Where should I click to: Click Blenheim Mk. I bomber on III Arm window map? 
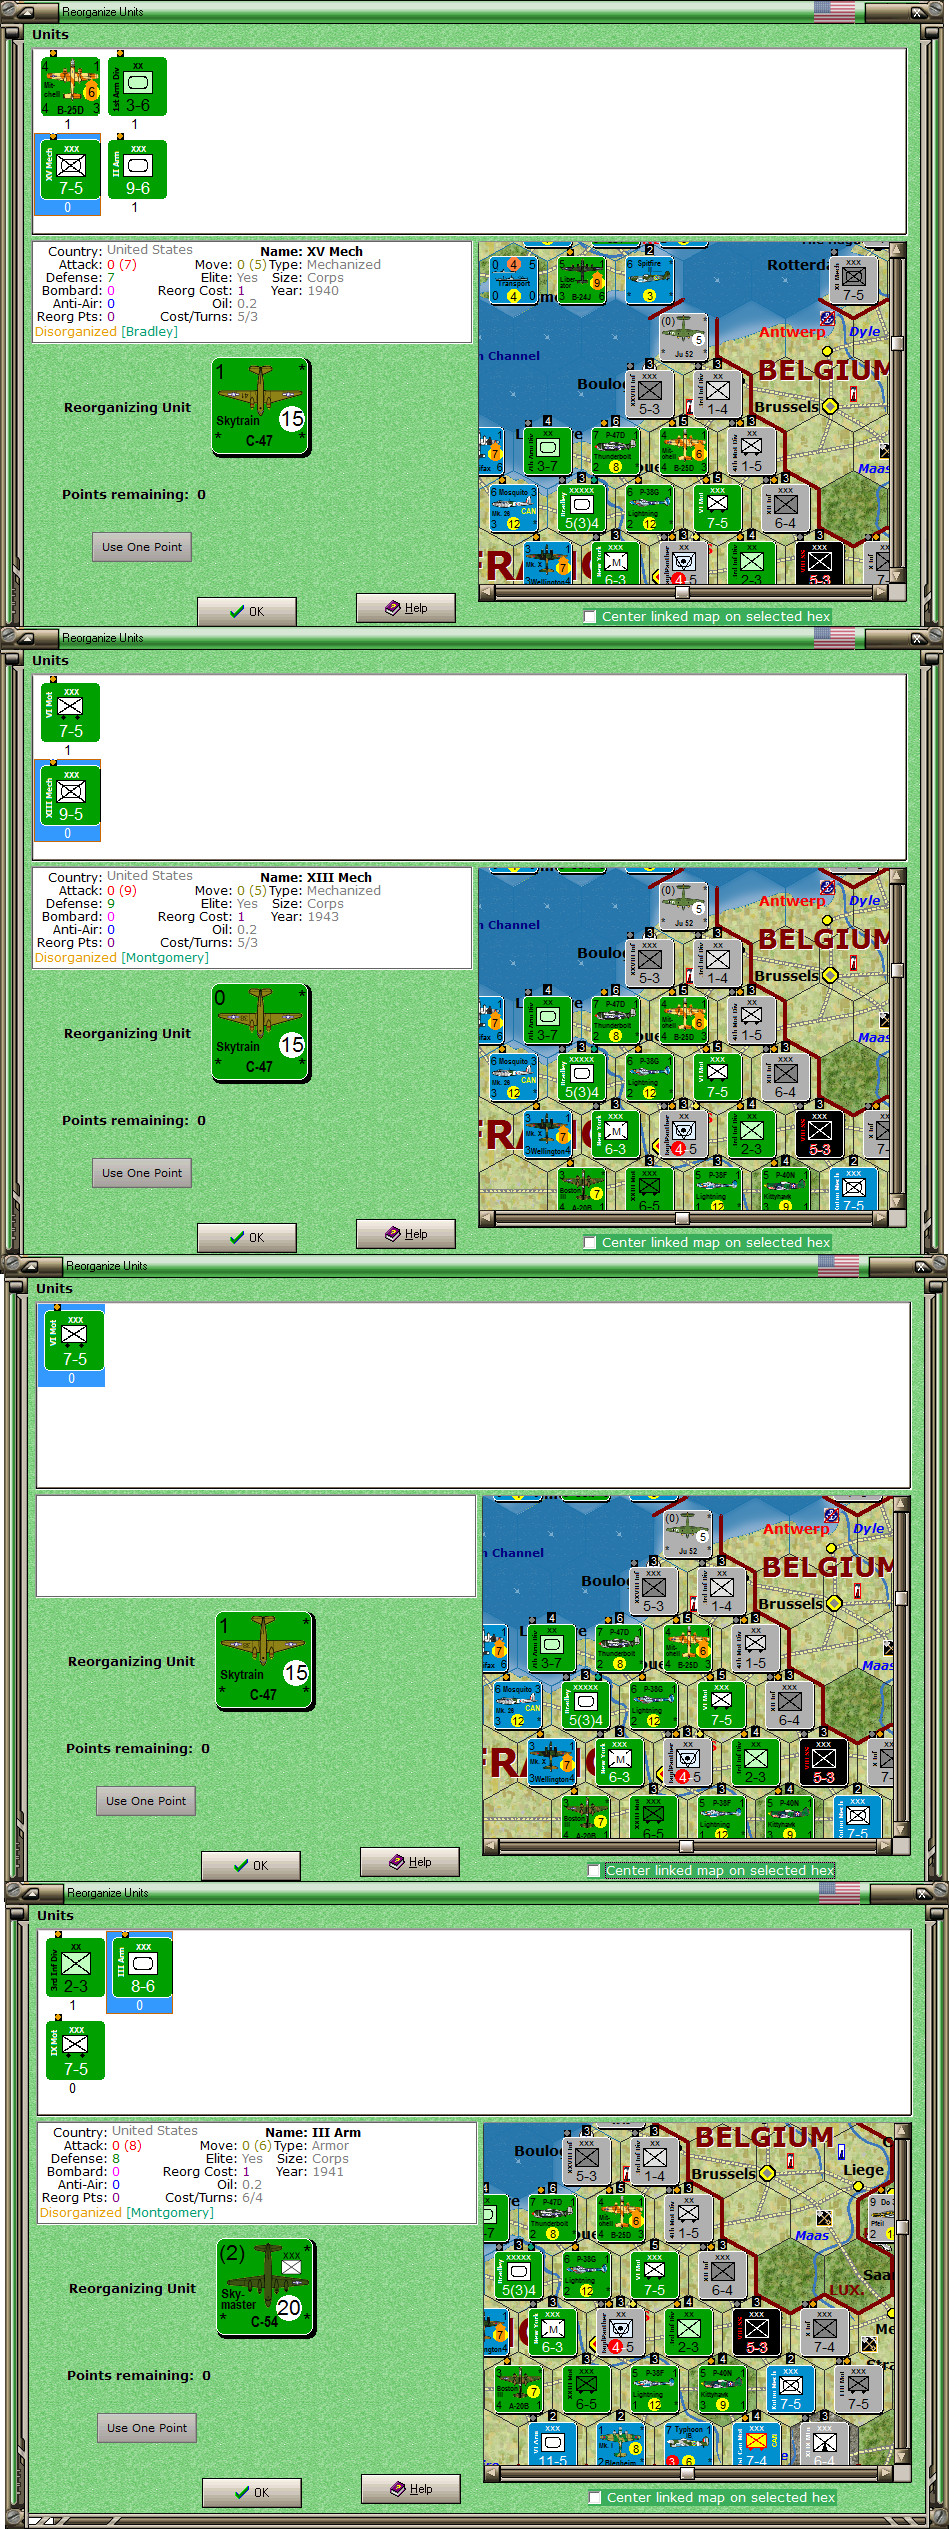click(x=620, y=2445)
